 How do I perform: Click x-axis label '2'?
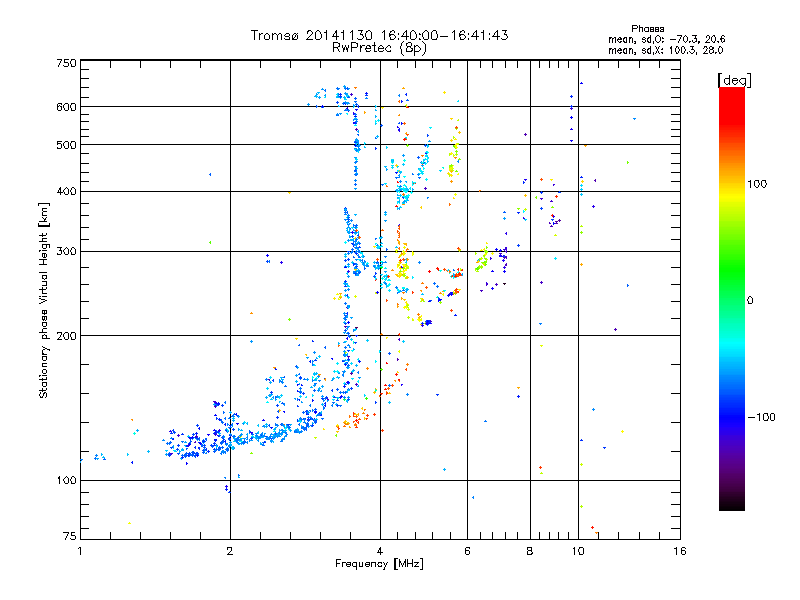point(230,551)
